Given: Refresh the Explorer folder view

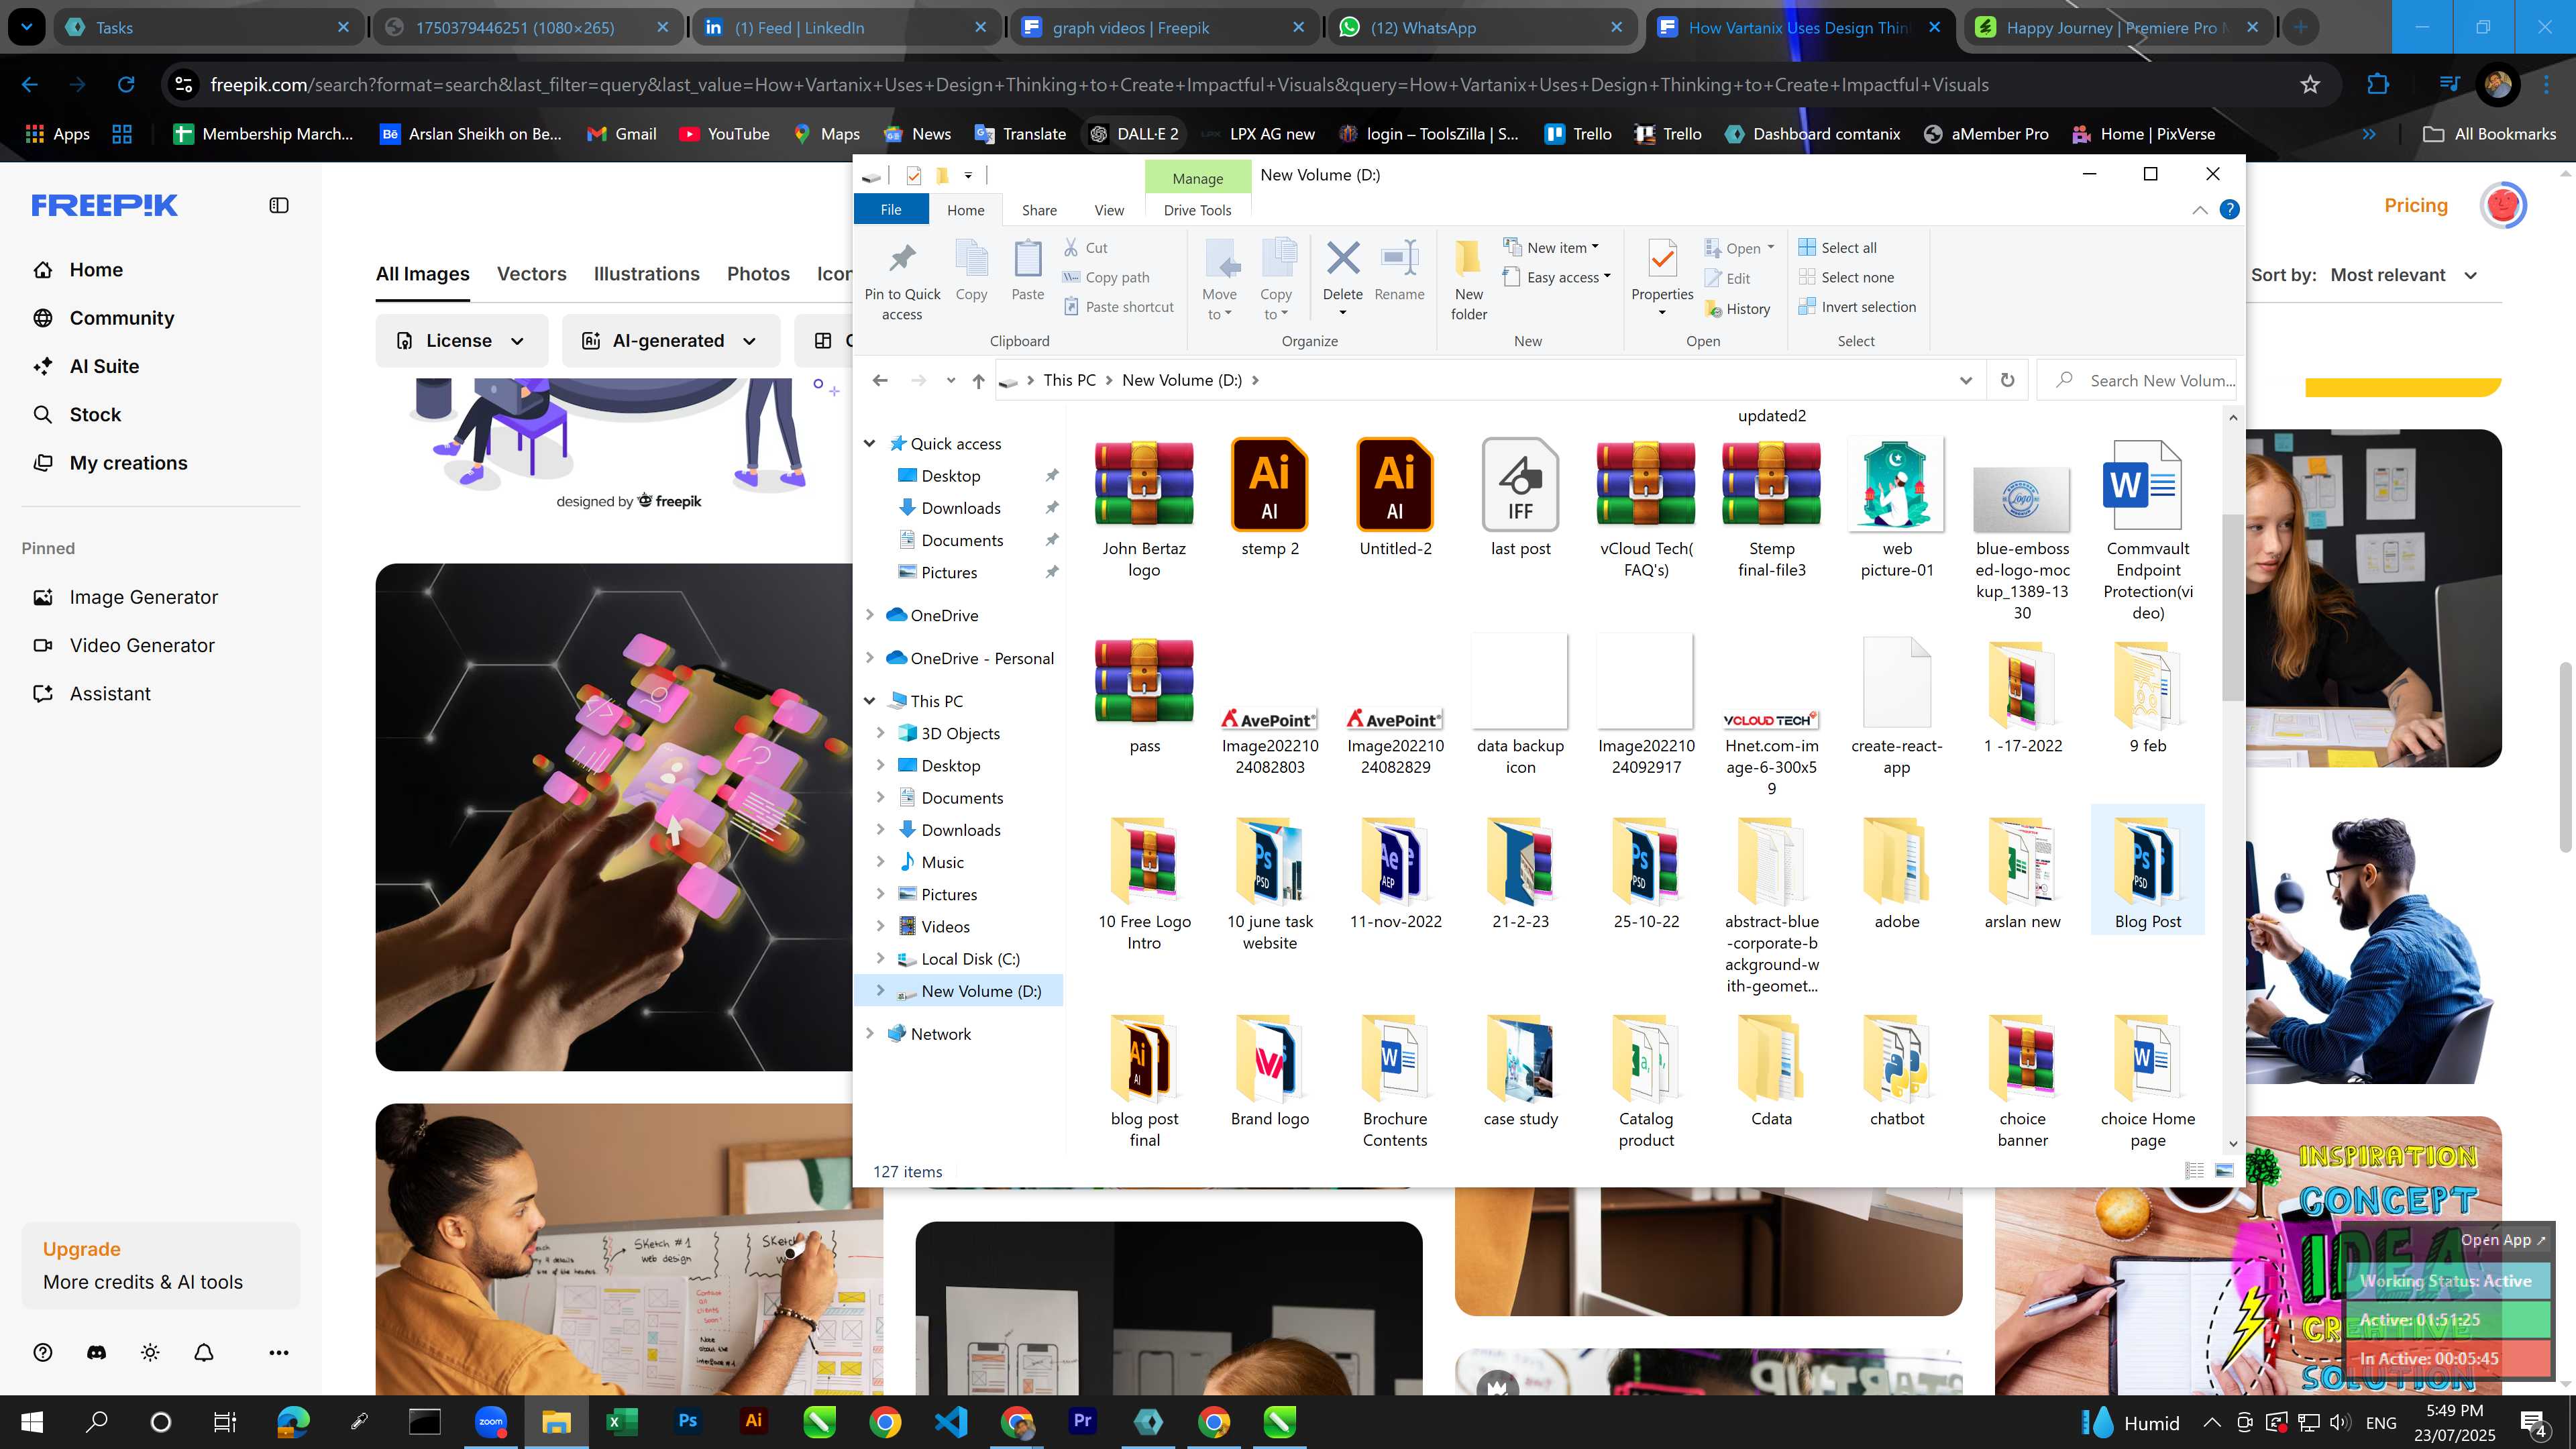Looking at the screenshot, I should (2007, 380).
